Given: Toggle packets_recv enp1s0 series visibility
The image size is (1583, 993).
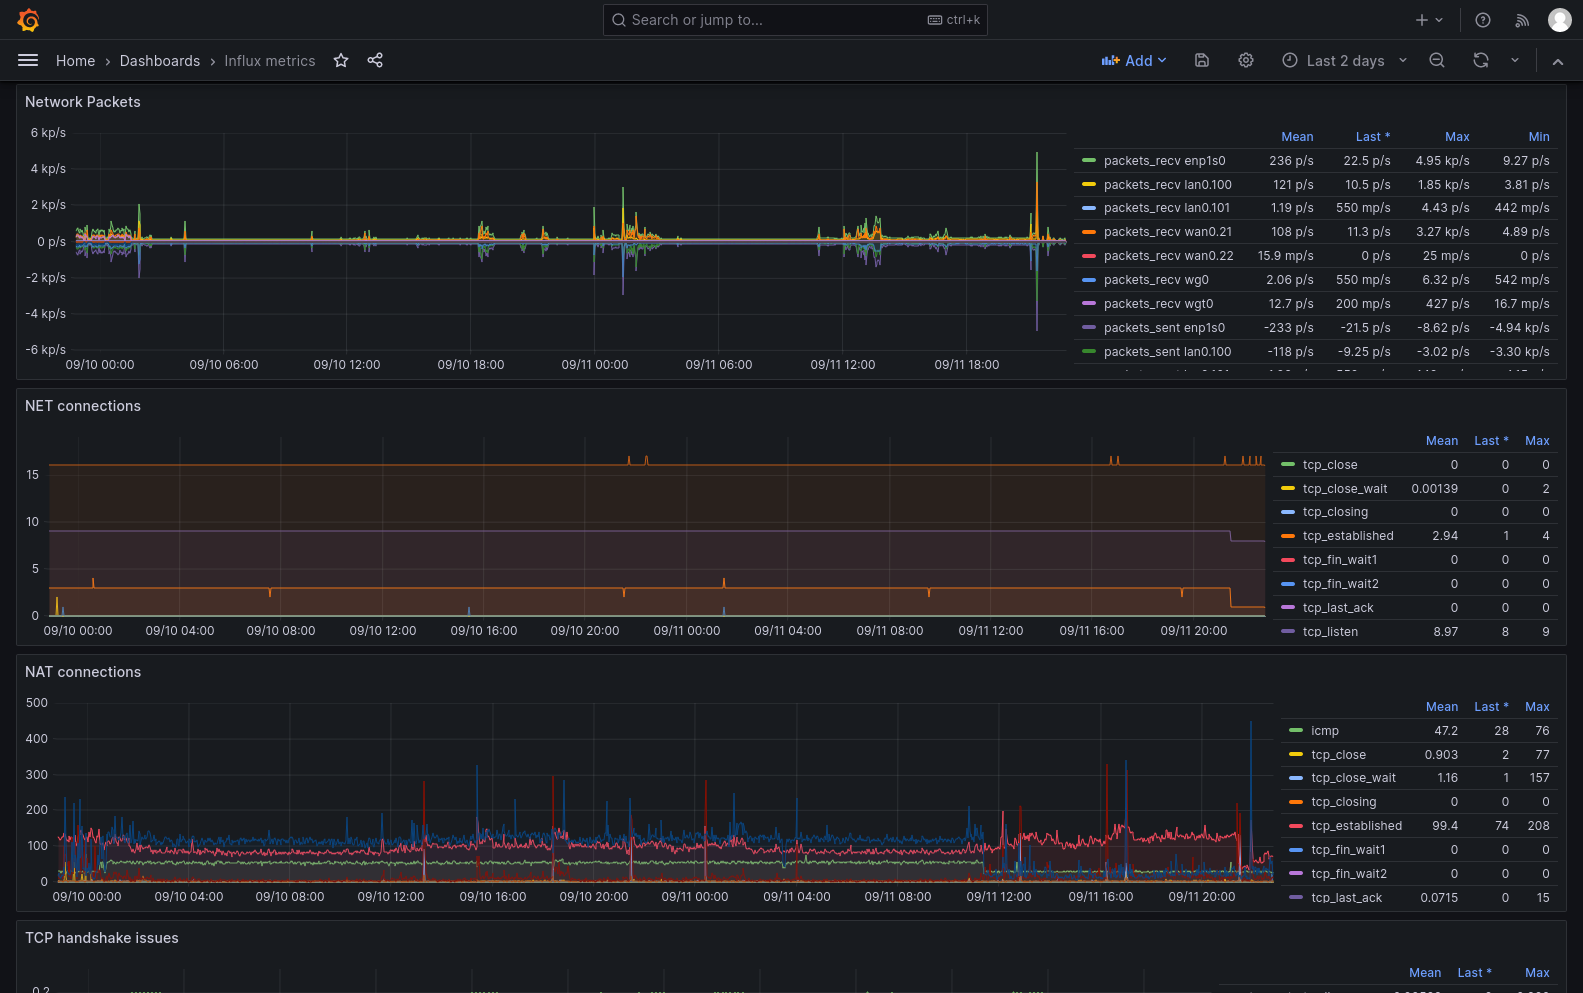Looking at the screenshot, I should [x=1164, y=161].
